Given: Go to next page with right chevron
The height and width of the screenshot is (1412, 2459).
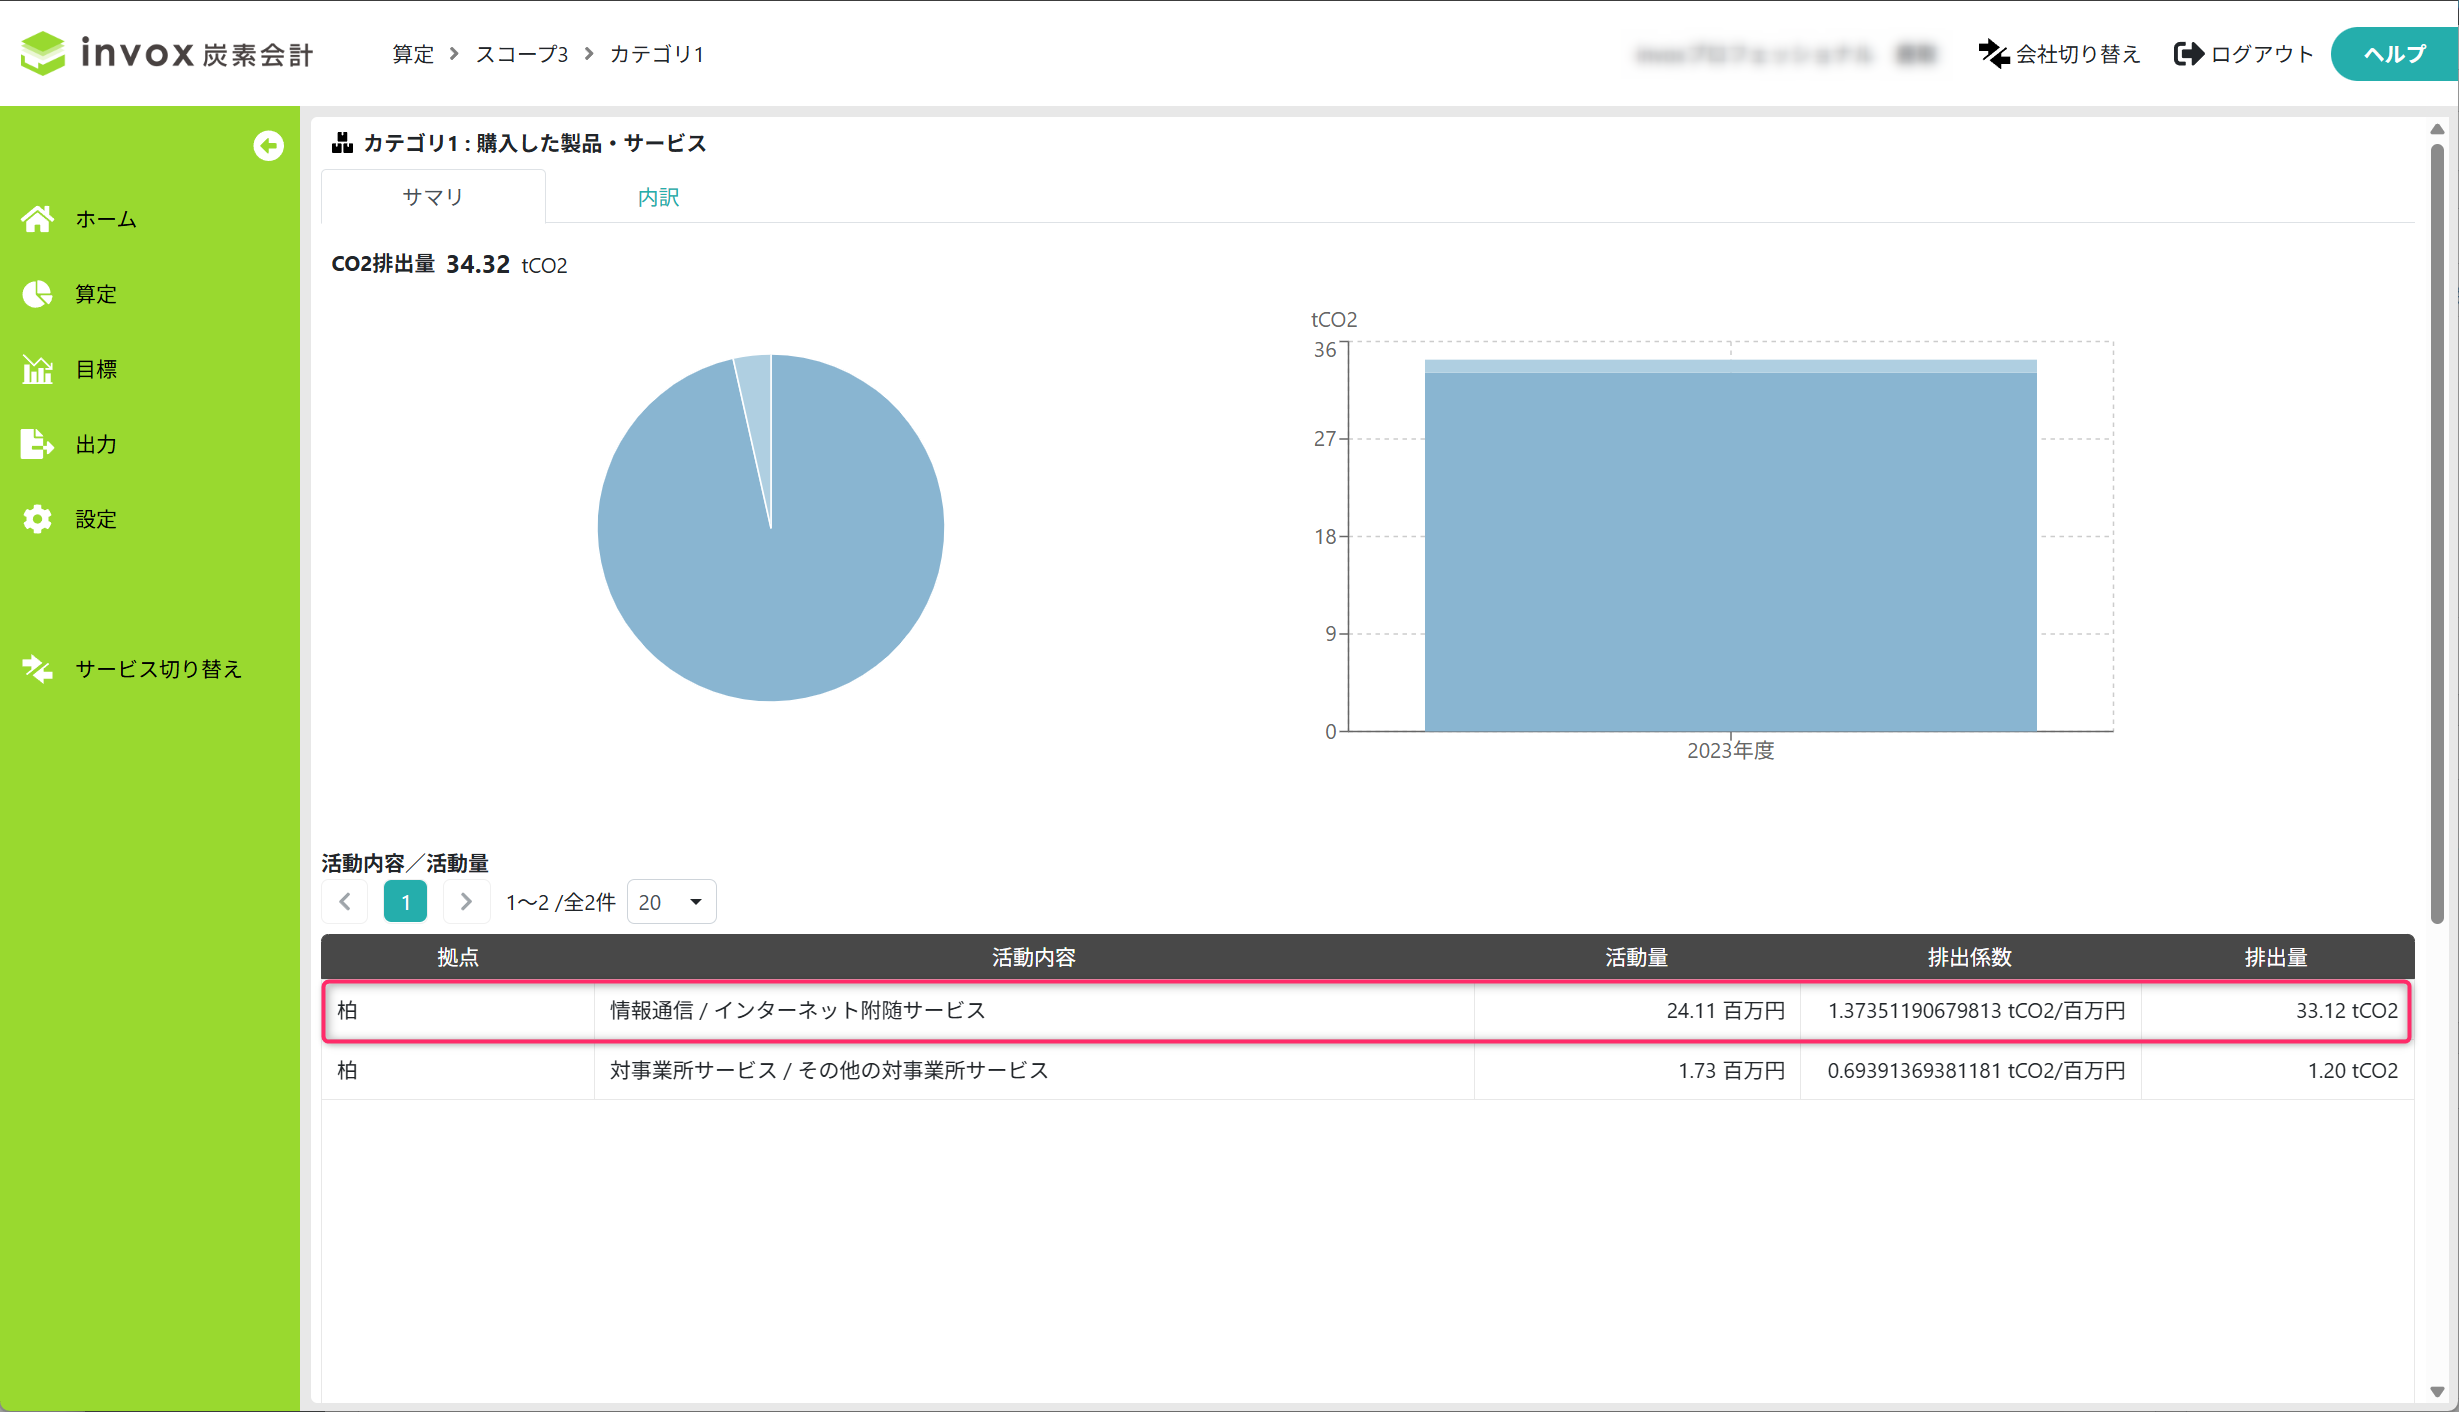Looking at the screenshot, I should (x=466, y=902).
